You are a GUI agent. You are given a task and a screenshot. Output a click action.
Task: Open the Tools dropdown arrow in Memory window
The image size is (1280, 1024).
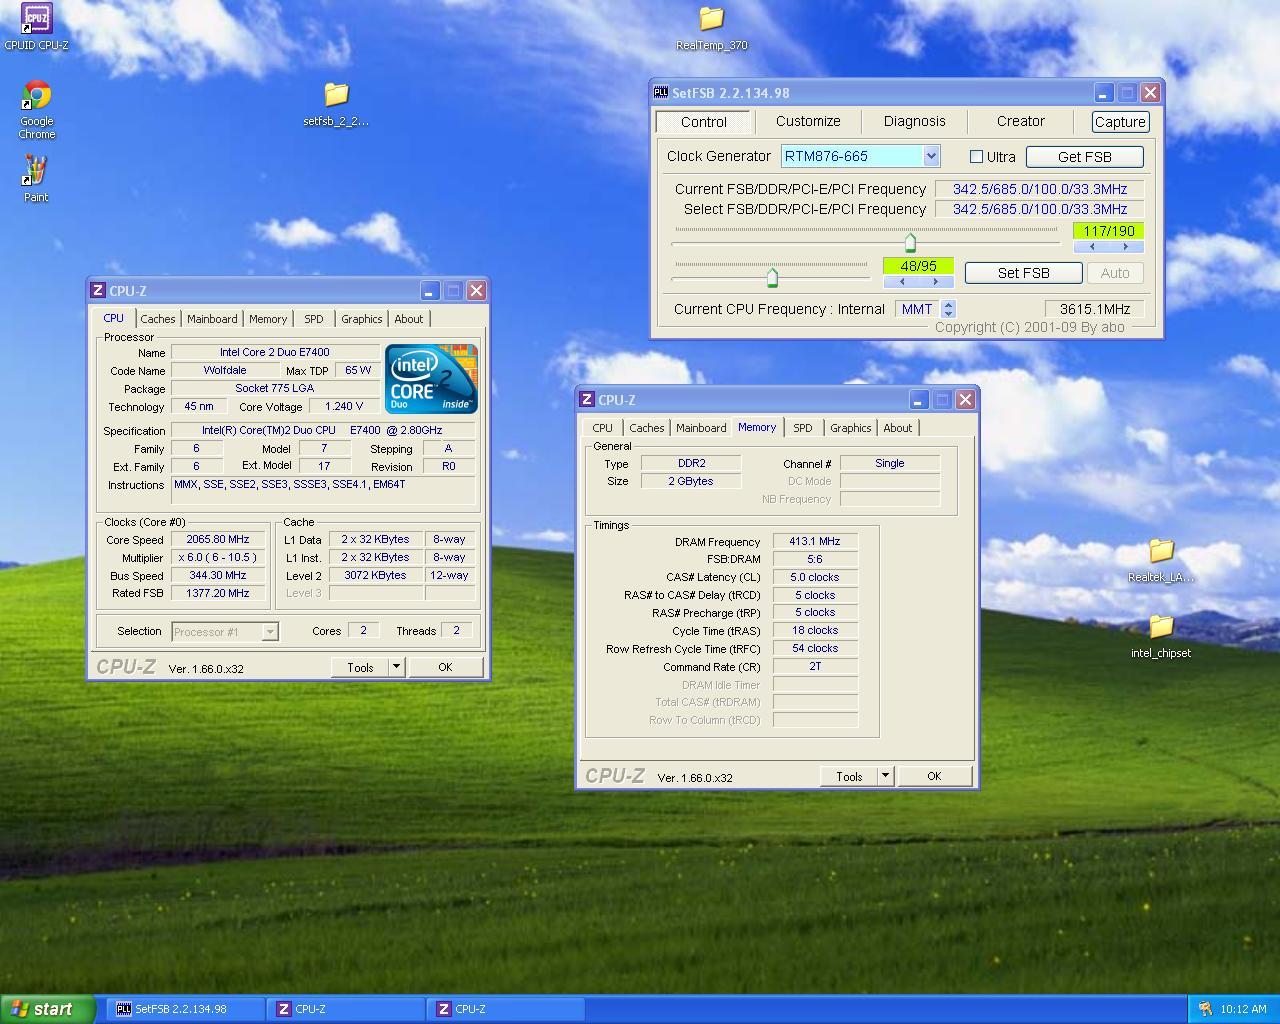885,776
